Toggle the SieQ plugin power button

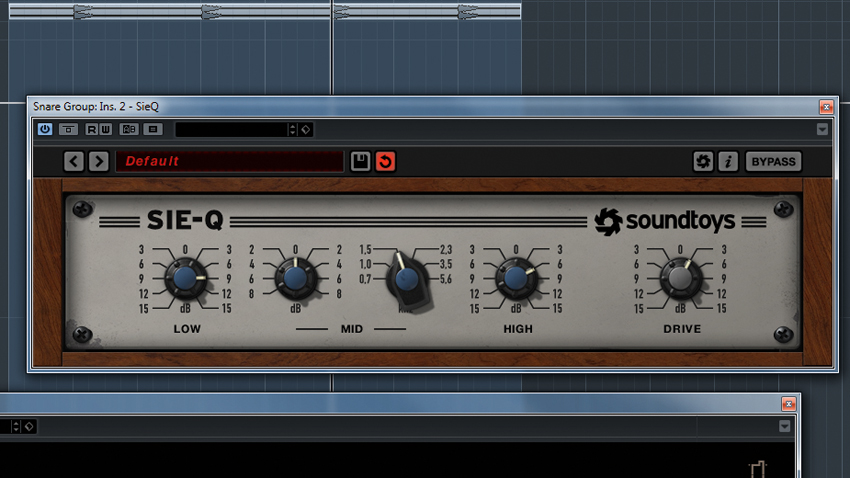click(45, 129)
